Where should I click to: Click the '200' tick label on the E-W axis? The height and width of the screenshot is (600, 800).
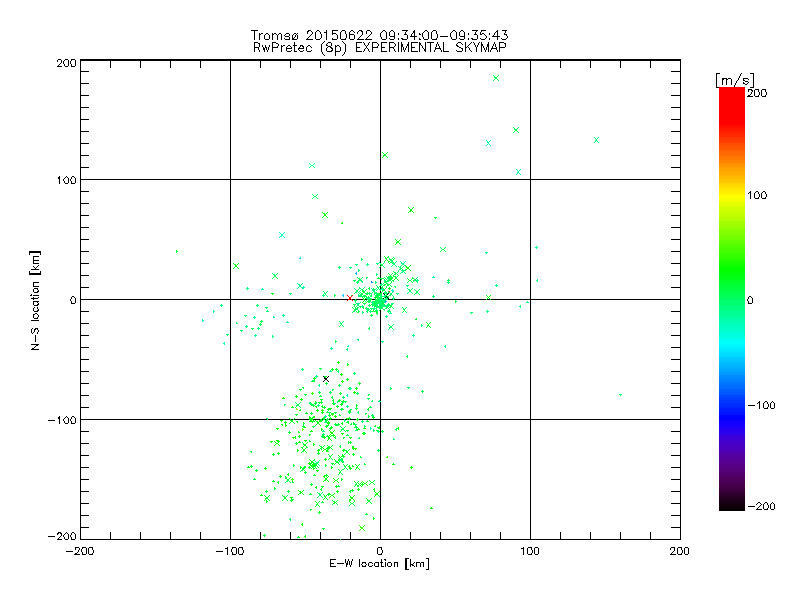tap(680, 551)
